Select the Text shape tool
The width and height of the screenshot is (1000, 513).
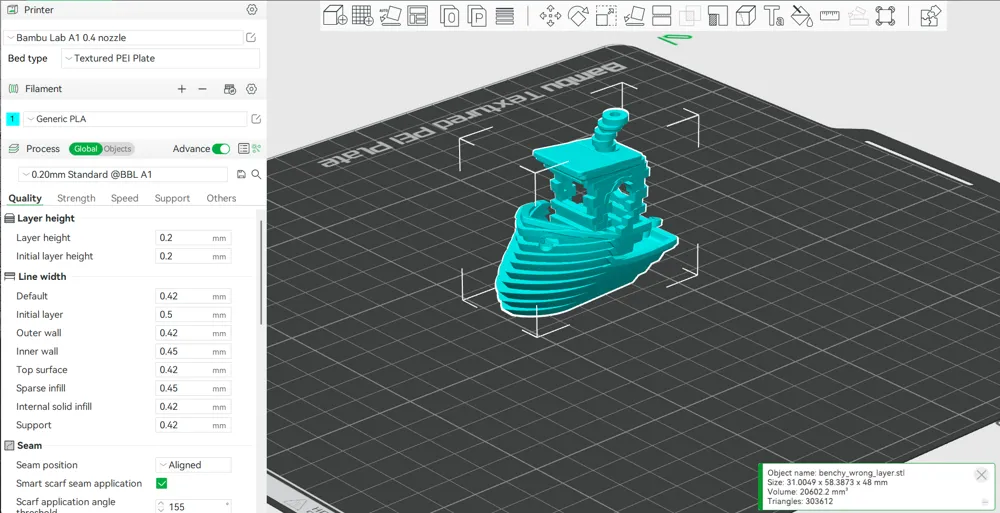point(774,16)
